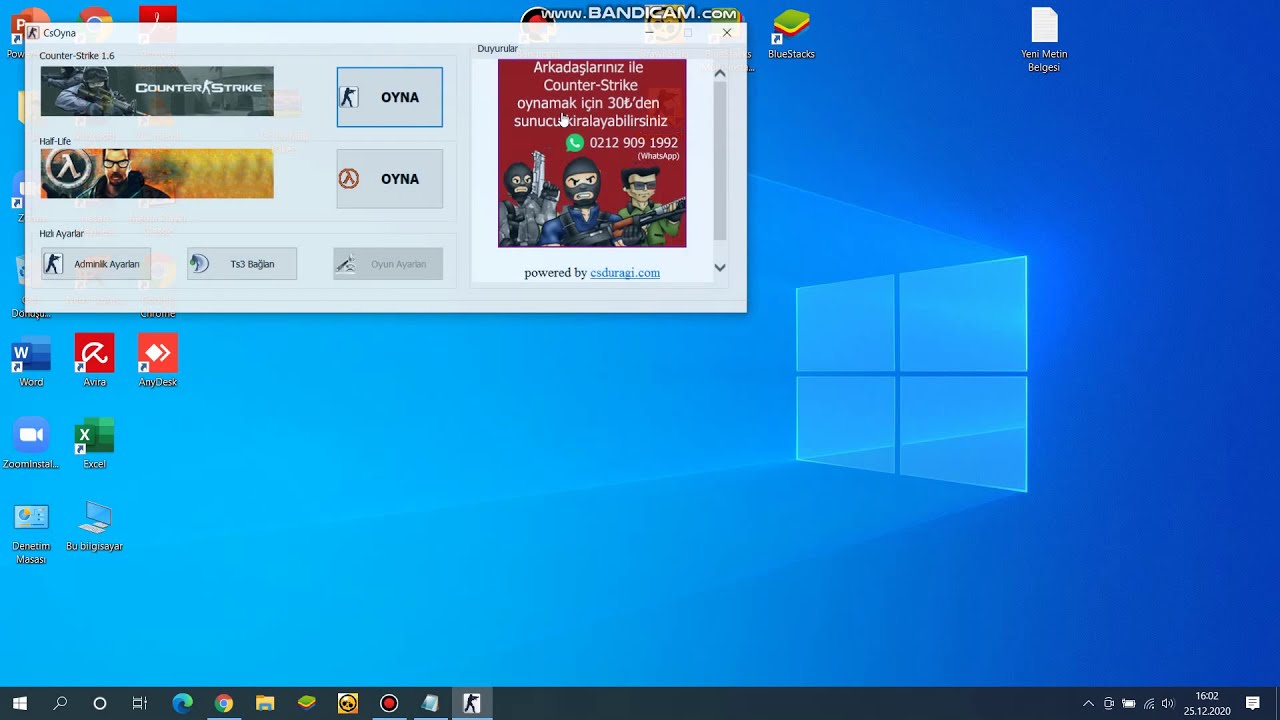Click the Counter-Strike banner image
Viewport: 1280px width, 720px height.
[x=157, y=91]
